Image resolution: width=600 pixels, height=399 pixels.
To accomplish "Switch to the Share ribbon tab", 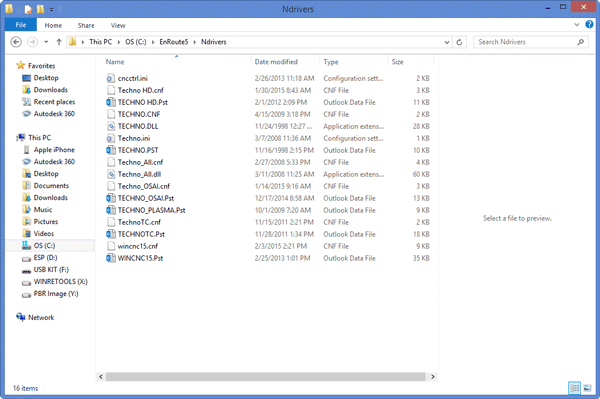I will coord(86,25).
